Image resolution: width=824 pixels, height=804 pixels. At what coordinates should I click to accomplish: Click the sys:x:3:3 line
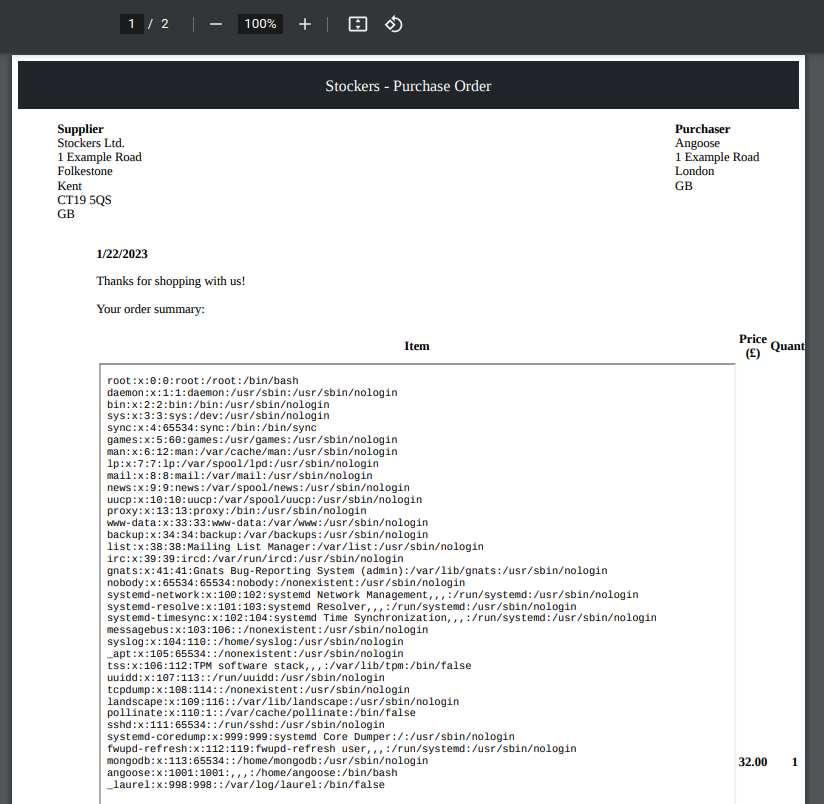[x=218, y=416]
